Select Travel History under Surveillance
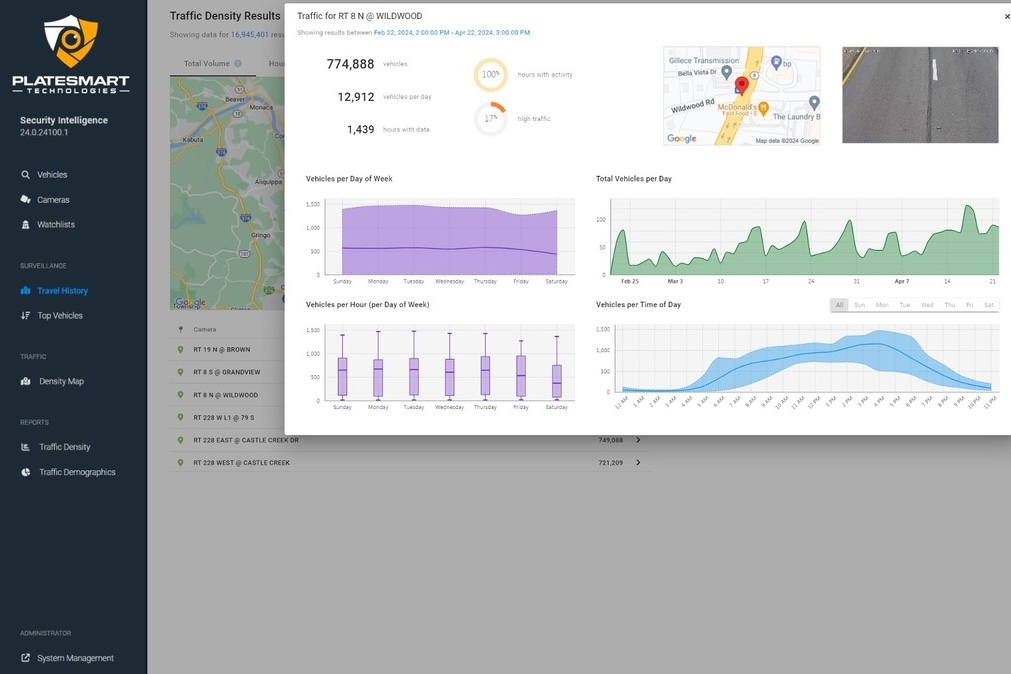1011x674 pixels. click(54, 290)
